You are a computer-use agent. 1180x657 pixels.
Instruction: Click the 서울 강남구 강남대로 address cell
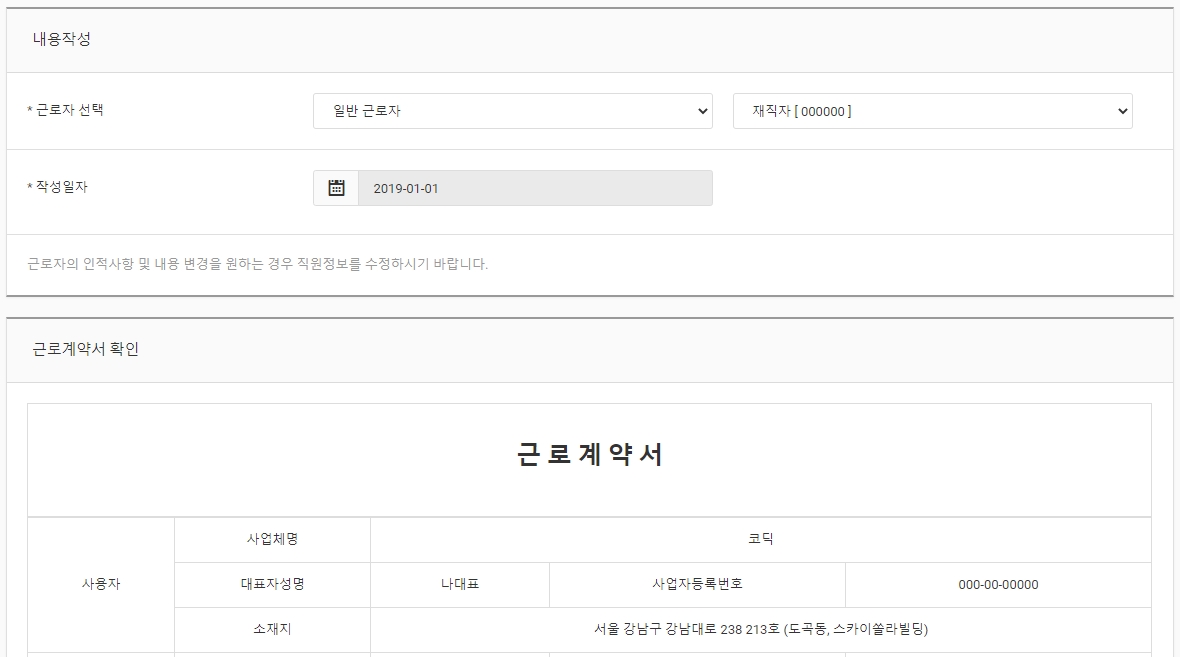click(x=761, y=630)
